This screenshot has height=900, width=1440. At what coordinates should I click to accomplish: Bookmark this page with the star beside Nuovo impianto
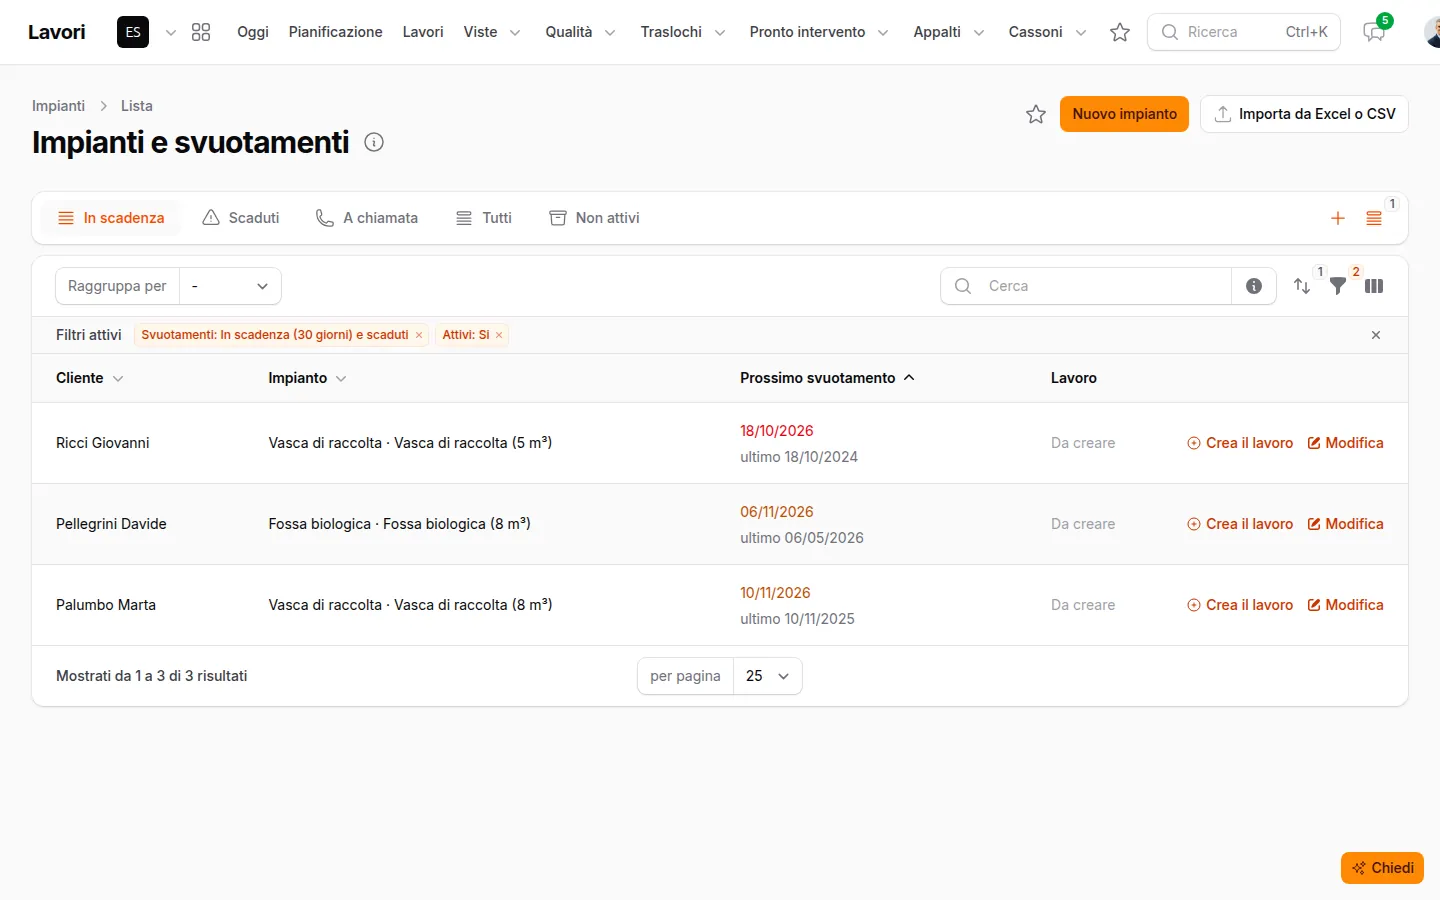pos(1036,114)
